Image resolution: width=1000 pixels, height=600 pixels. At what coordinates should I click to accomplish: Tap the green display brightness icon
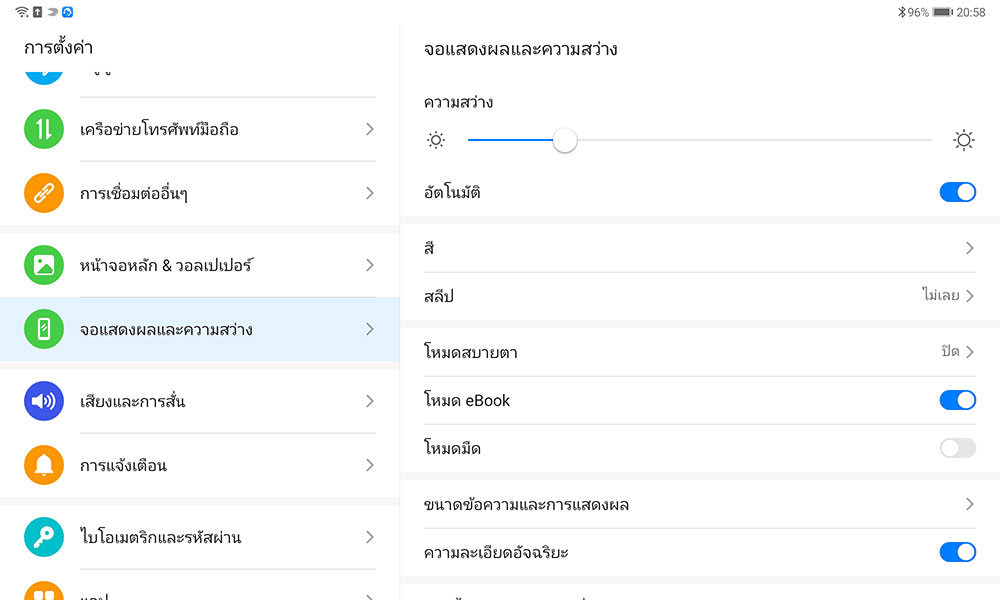(x=43, y=329)
